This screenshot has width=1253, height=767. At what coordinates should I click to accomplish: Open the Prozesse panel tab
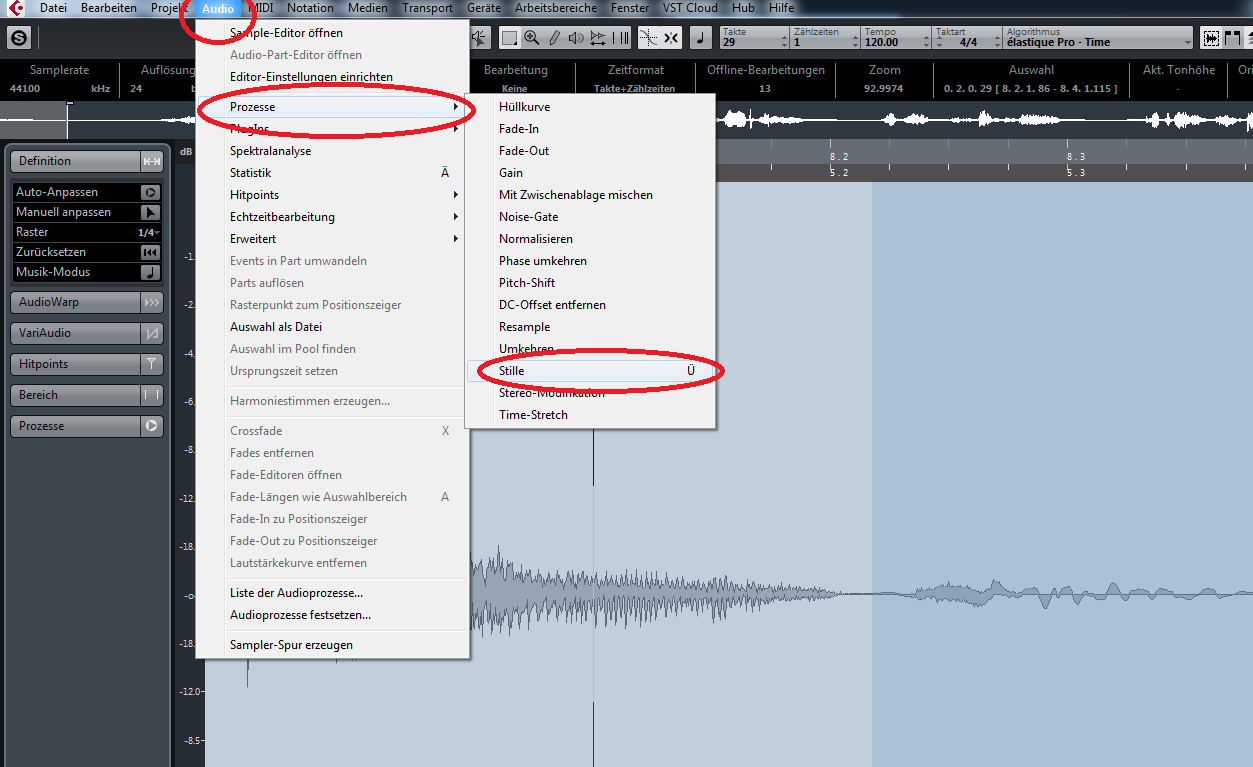pos(75,426)
